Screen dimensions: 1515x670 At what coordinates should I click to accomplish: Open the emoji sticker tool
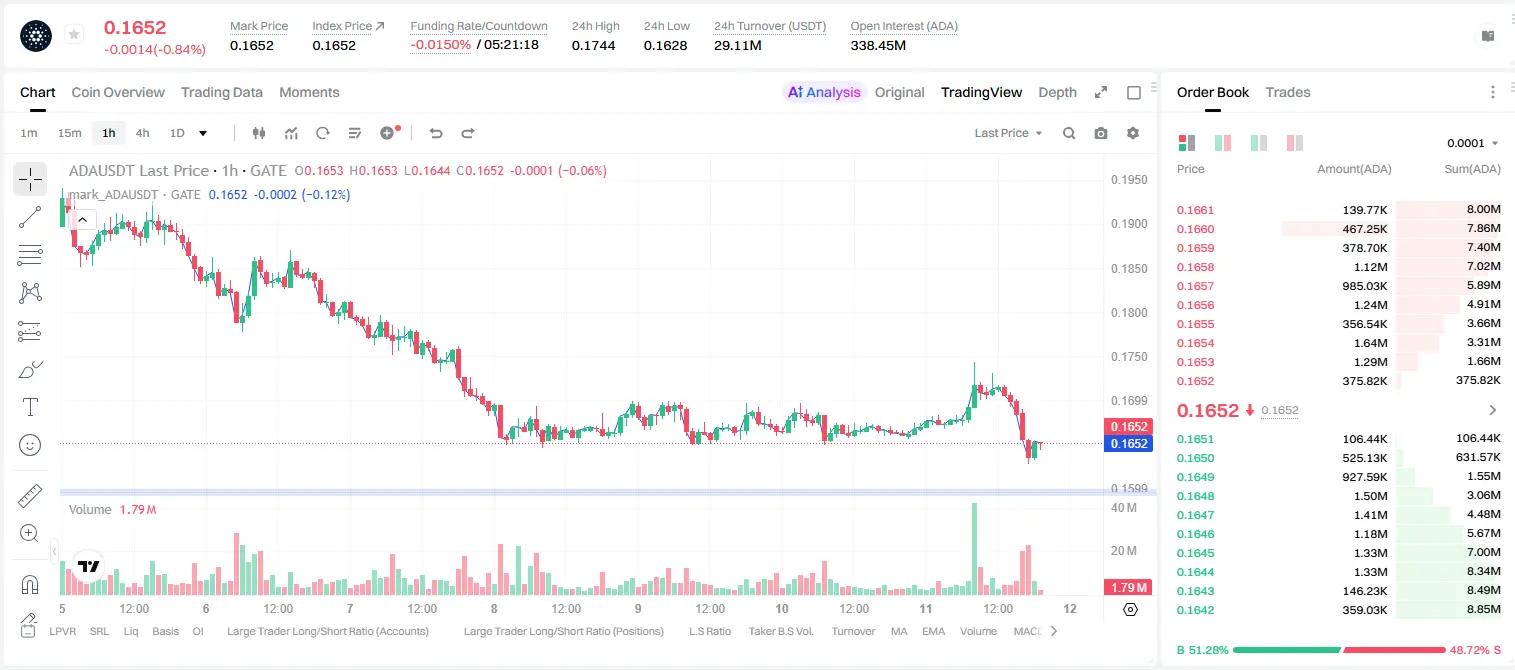pos(30,445)
